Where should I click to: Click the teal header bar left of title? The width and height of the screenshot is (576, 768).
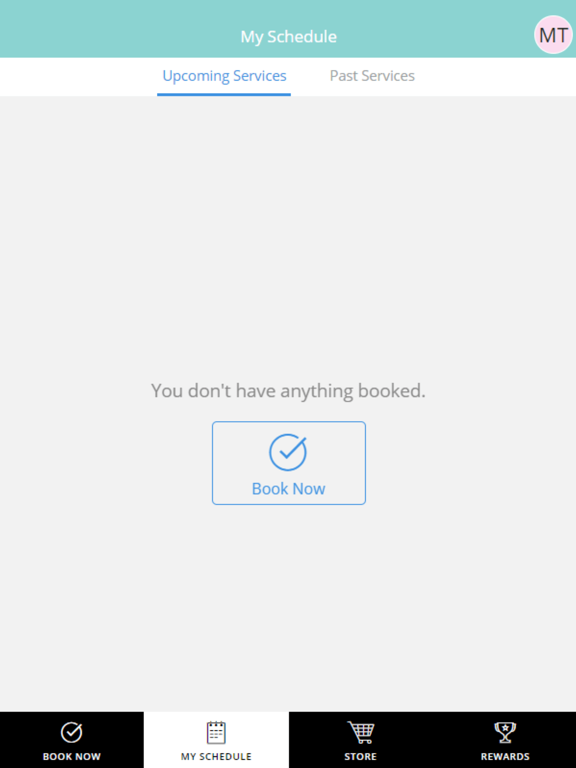coord(118,29)
